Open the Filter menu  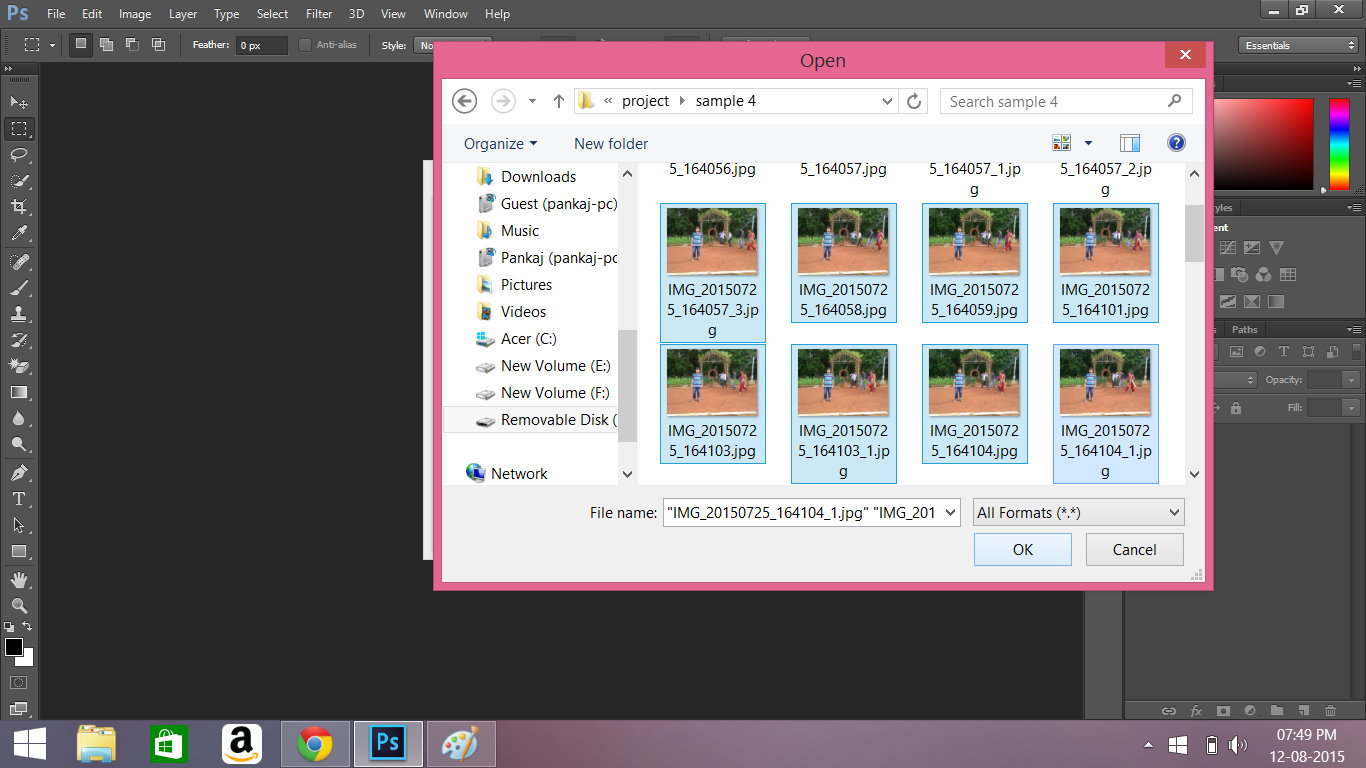click(x=319, y=14)
